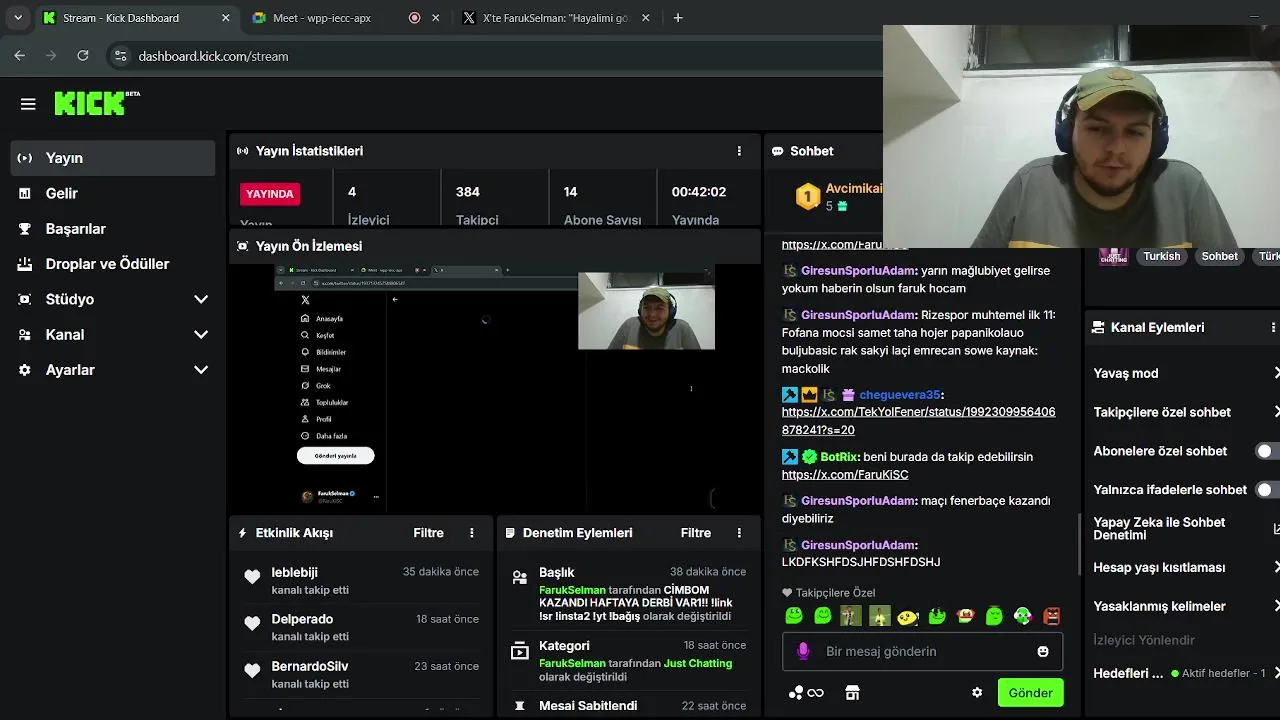Open the Kick hamburger sidebar menu

click(x=28, y=104)
